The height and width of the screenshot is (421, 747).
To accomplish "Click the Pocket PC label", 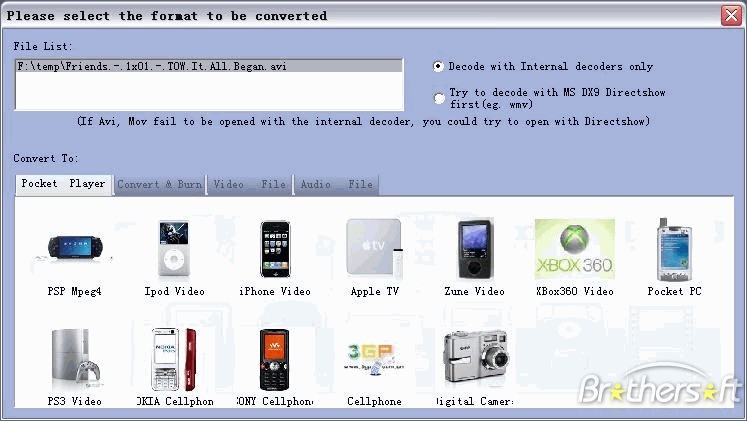I will [x=674, y=291].
